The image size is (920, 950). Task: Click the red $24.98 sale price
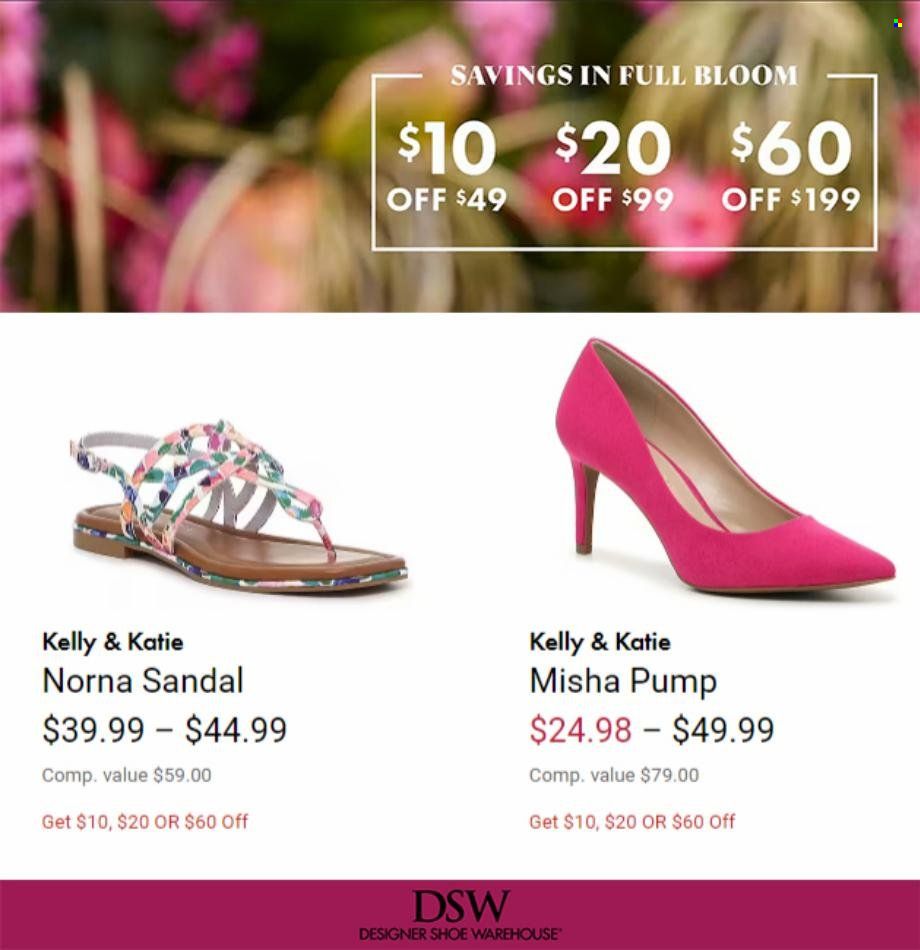[x=581, y=729]
